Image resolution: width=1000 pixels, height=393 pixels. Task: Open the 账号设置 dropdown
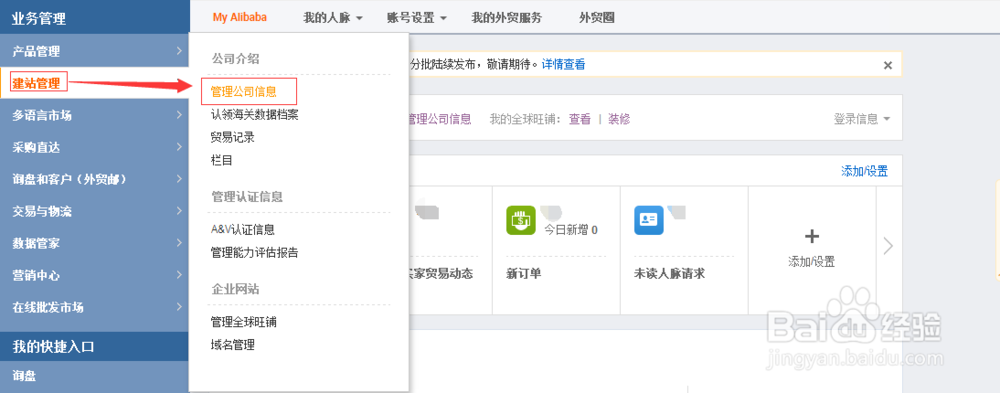[416, 18]
